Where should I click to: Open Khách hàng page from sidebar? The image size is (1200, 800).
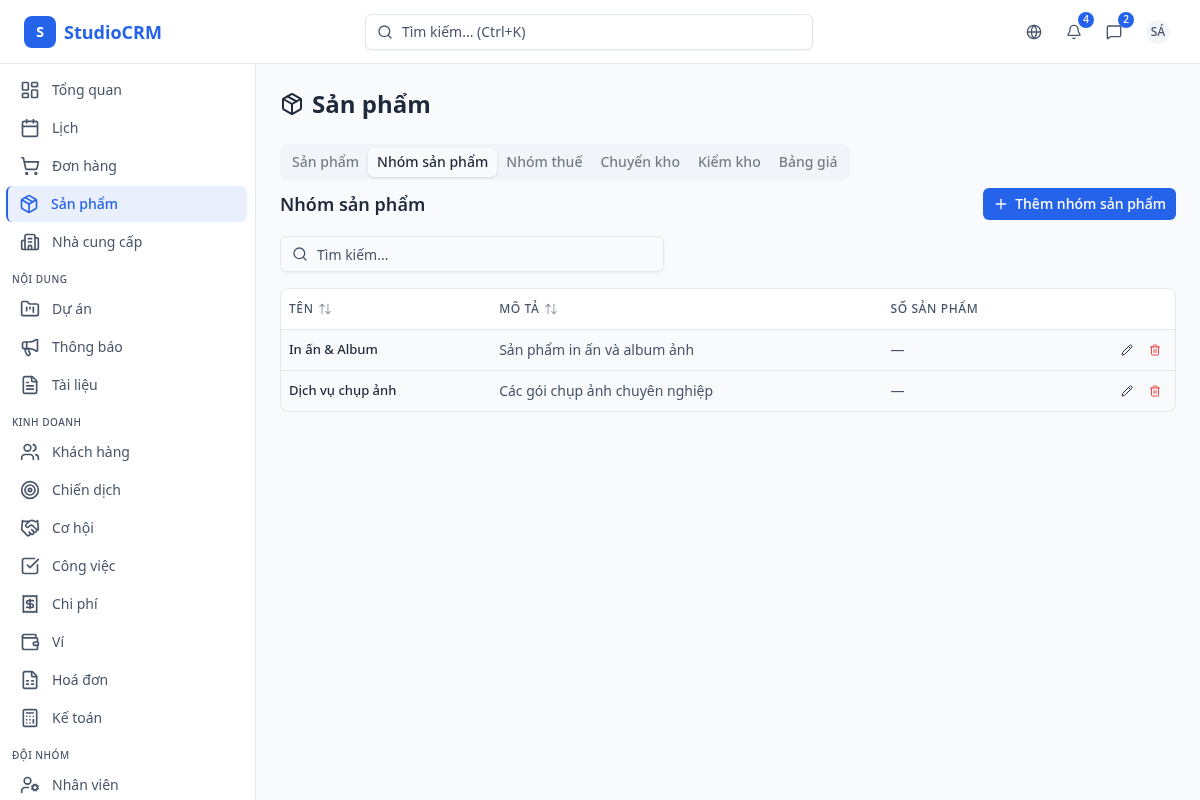[x=90, y=452]
